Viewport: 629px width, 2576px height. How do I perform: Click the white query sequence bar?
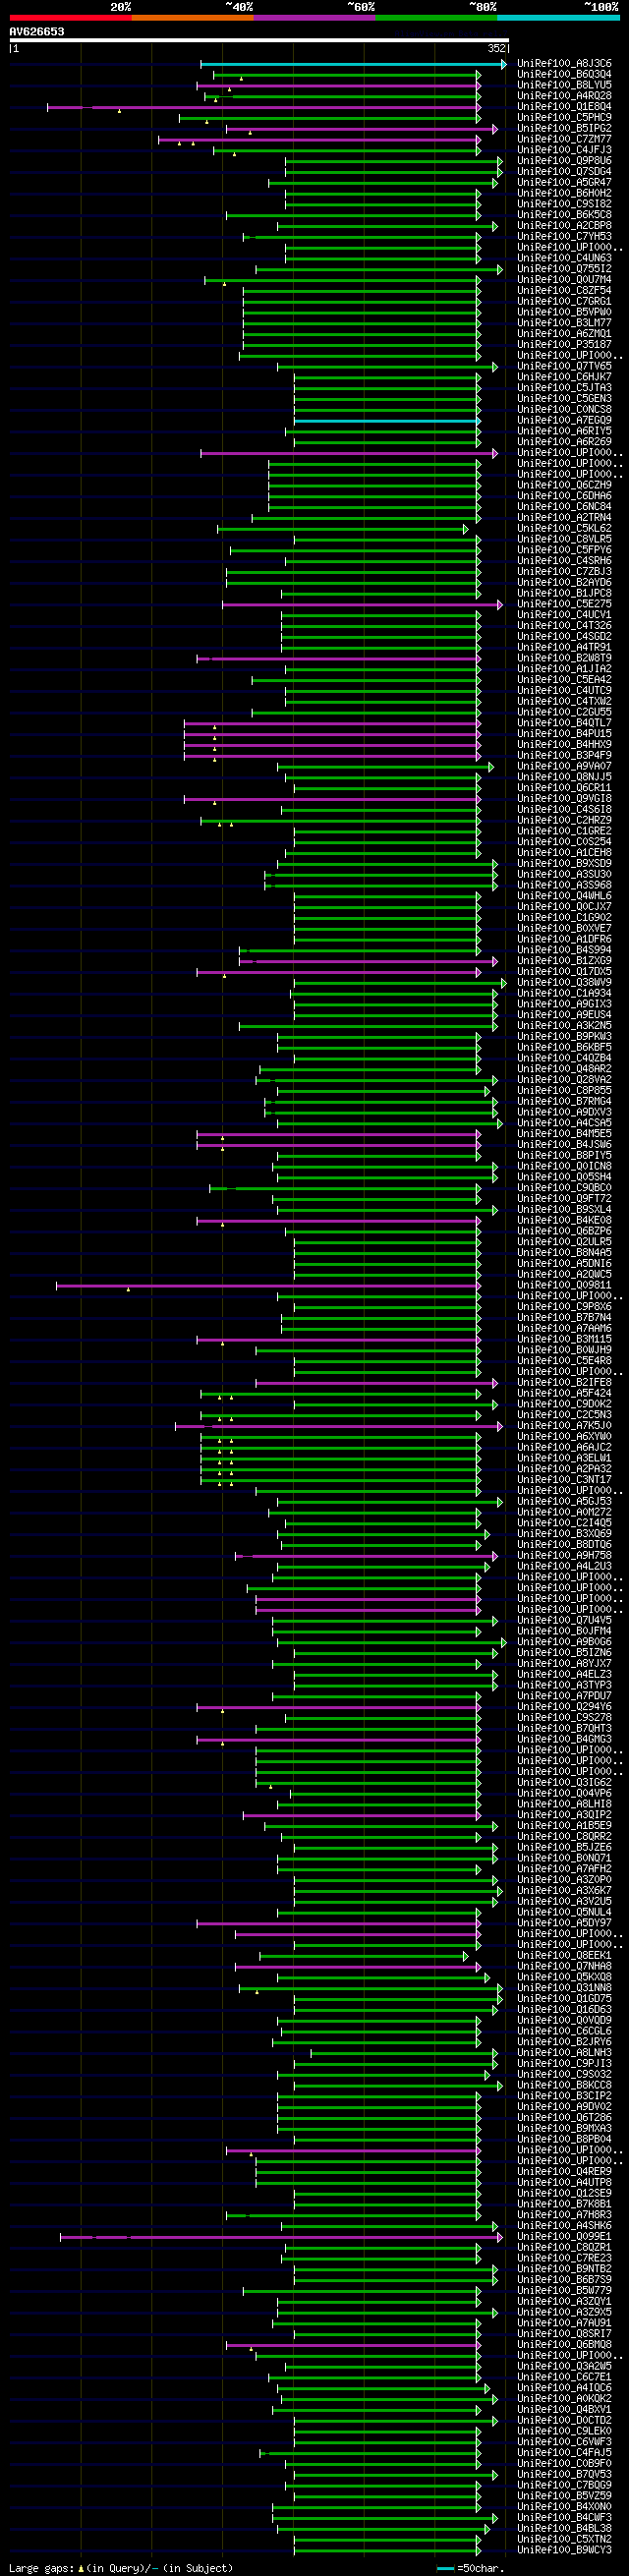pyautogui.click(x=259, y=41)
